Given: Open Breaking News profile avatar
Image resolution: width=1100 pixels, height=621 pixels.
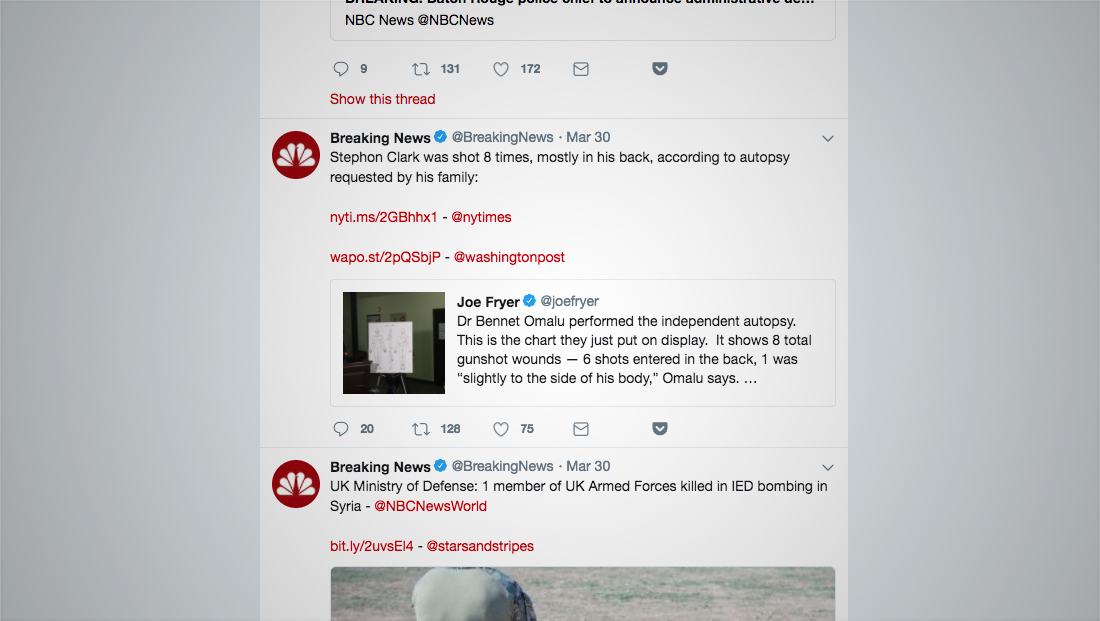Looking at the screenshot, I should pos(295,154).
